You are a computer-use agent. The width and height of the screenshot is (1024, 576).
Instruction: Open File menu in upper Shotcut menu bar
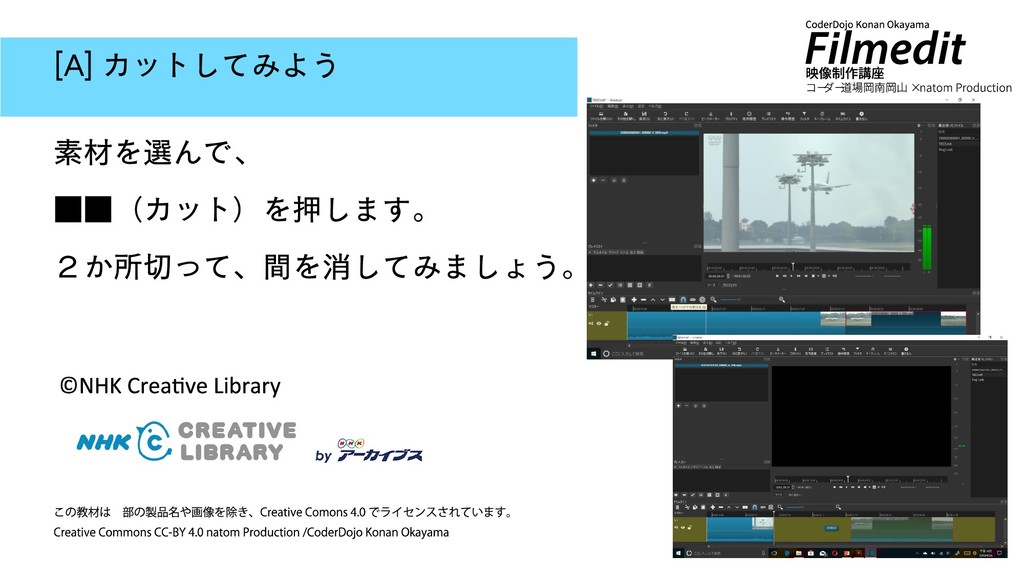coord(597,106)
